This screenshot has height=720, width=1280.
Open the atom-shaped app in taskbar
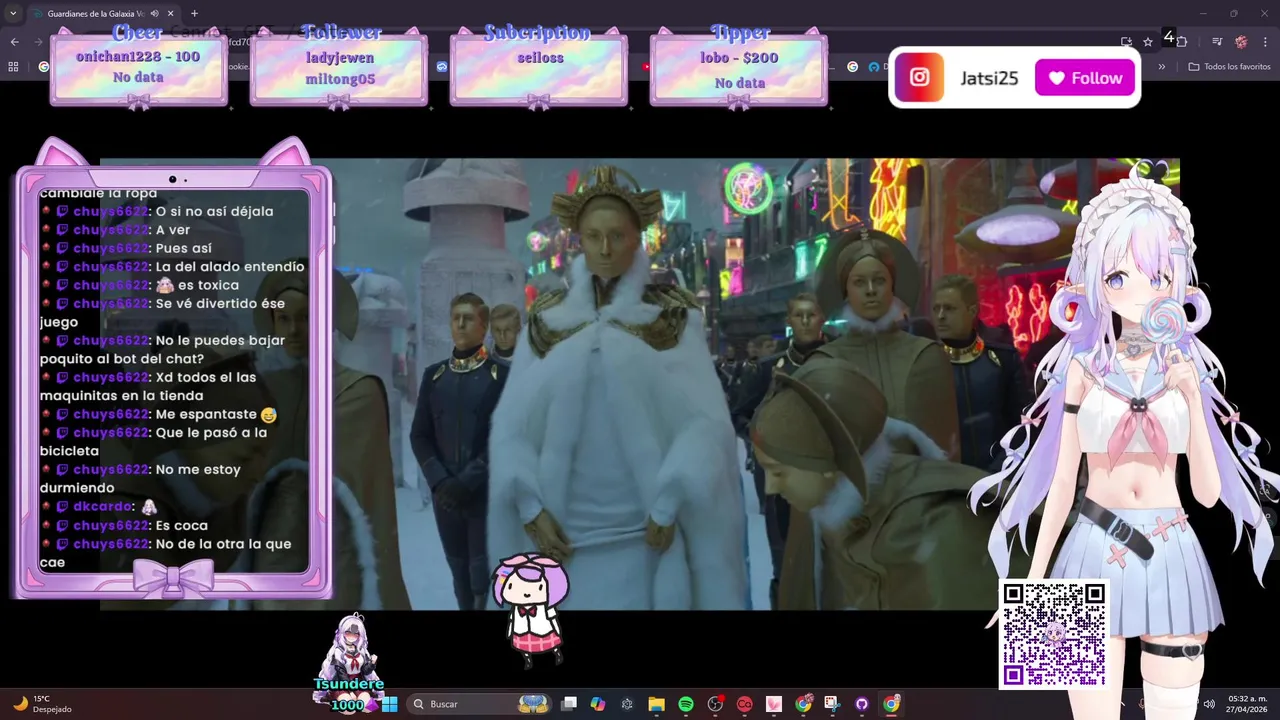pos(627,704)
